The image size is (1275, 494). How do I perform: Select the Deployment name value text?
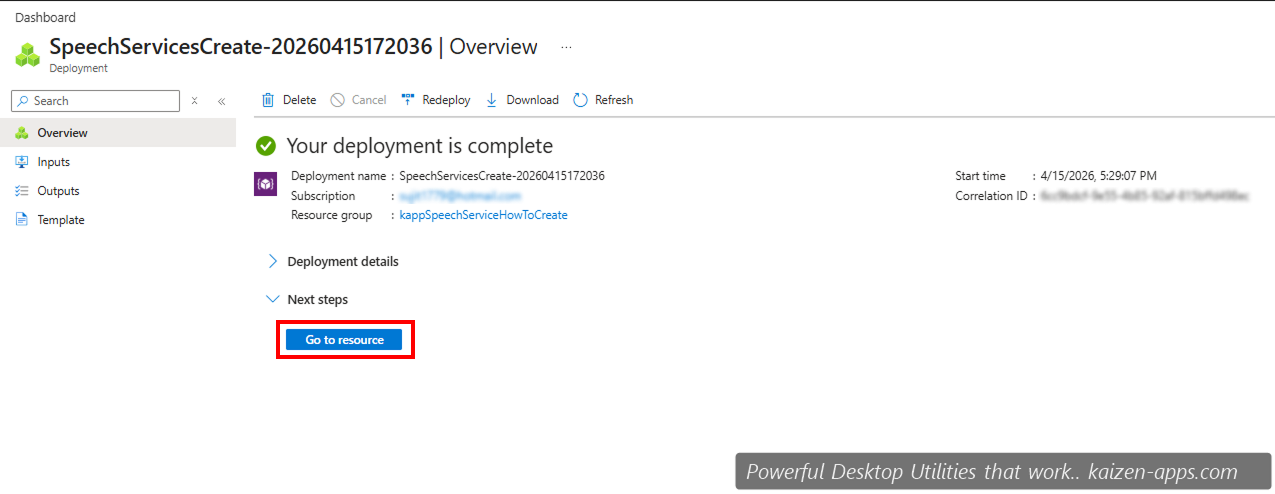click(x=502, y=176)
